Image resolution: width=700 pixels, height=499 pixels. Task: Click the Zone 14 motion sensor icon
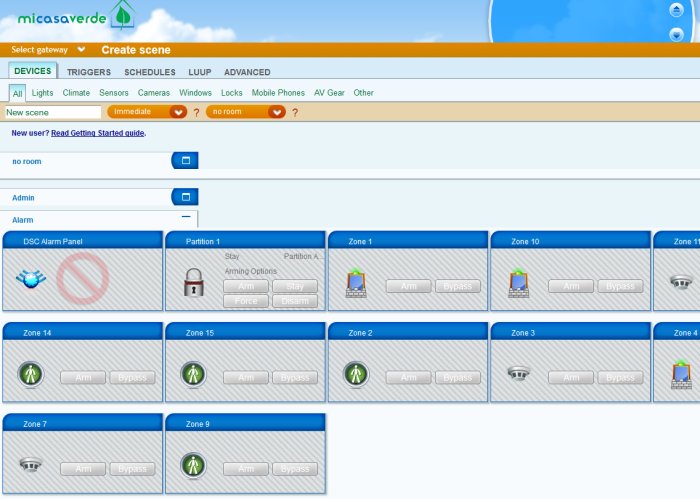pos(31,374)
